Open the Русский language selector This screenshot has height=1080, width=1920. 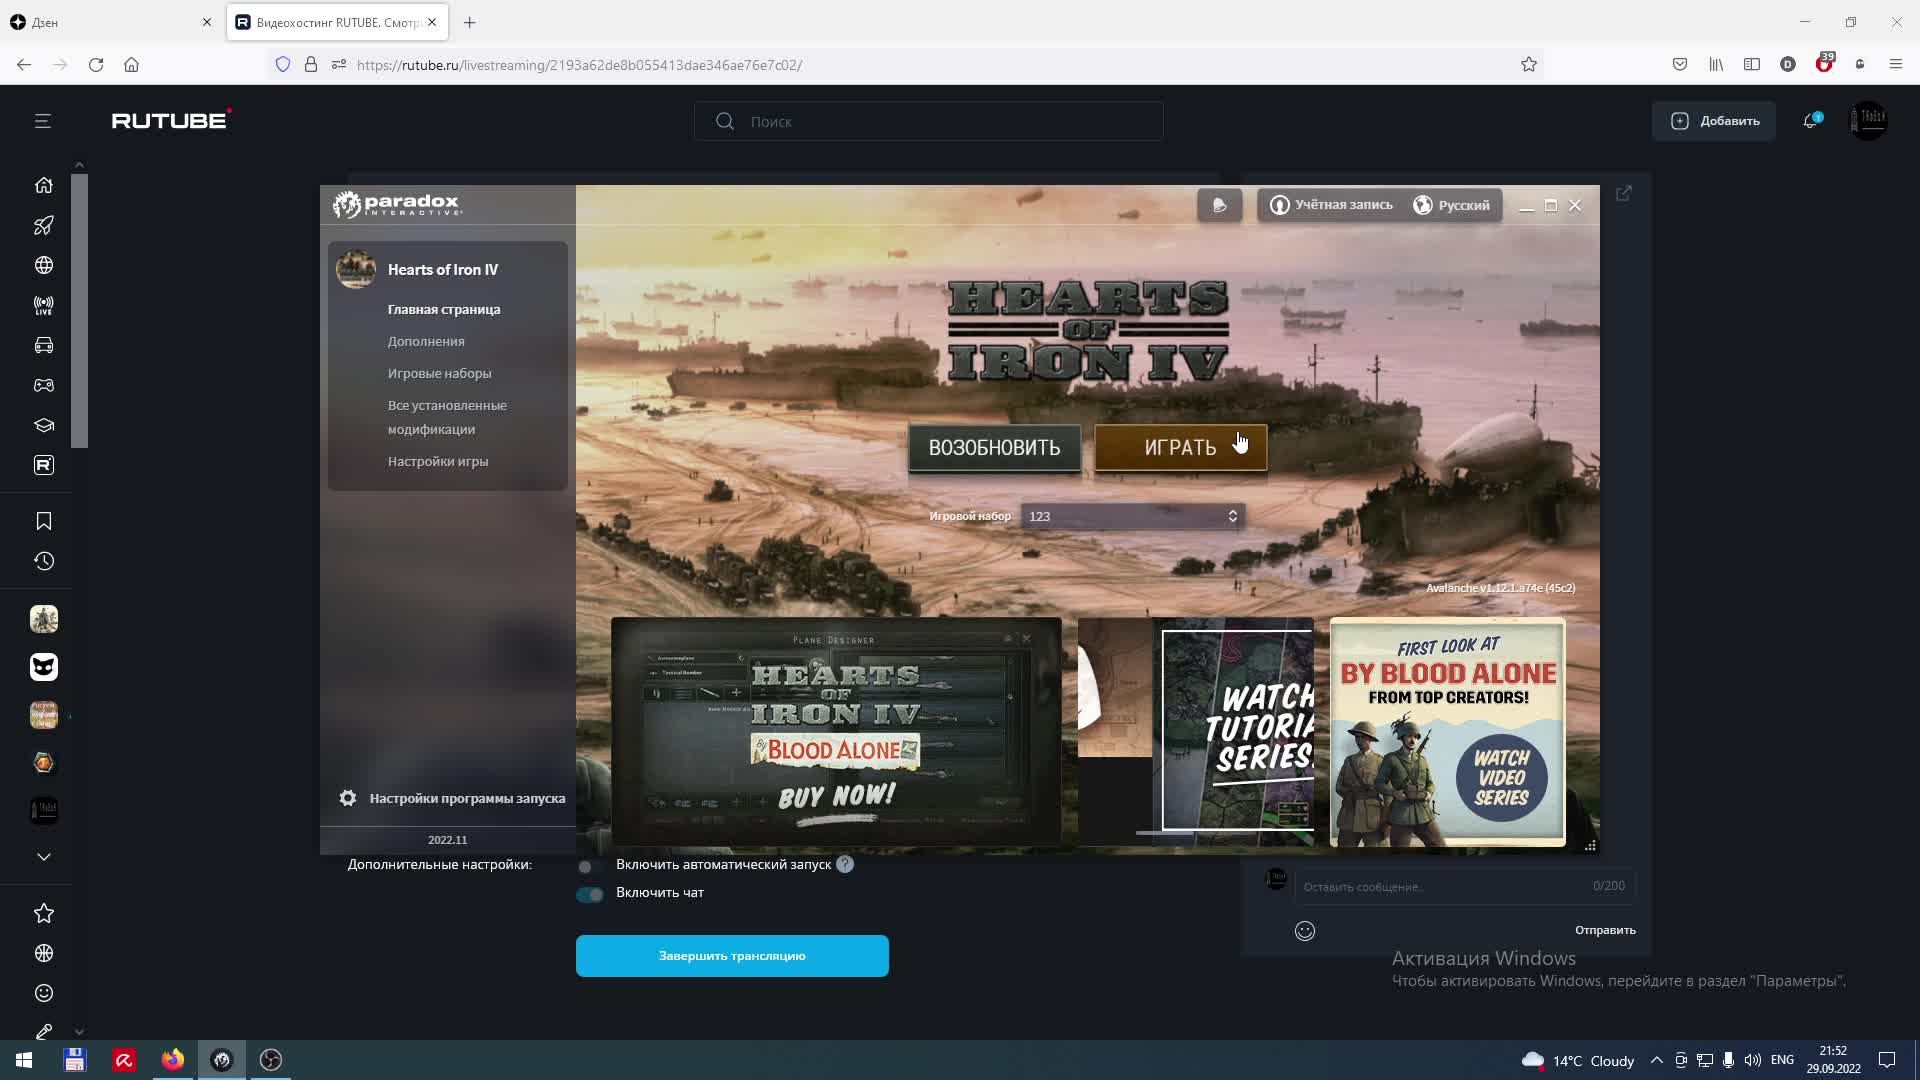1451,205
